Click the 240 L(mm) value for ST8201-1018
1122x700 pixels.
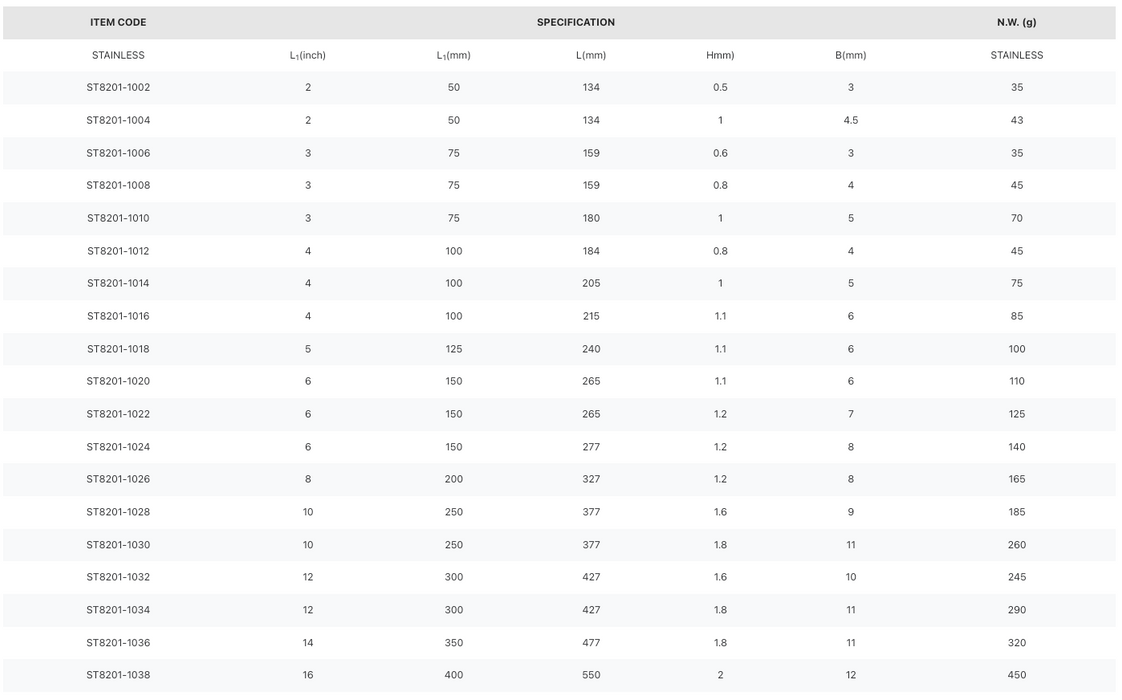click(591, 349)
